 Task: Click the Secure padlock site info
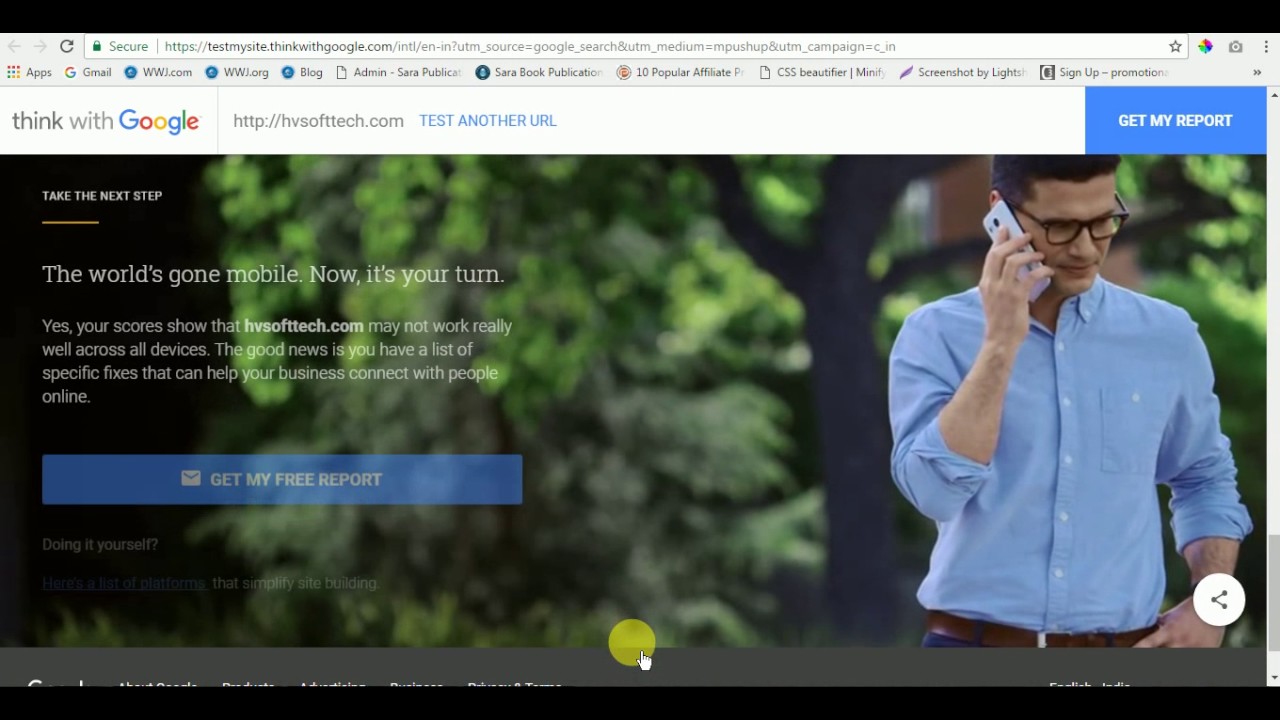(x=119, y=46)
